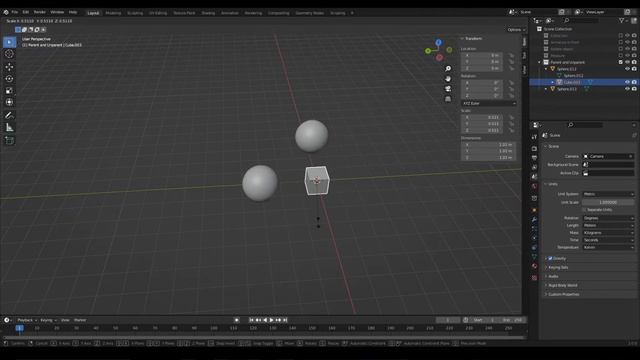Open the Tool properties tab
The image size is (640, 360).
[x=534, y=137]
